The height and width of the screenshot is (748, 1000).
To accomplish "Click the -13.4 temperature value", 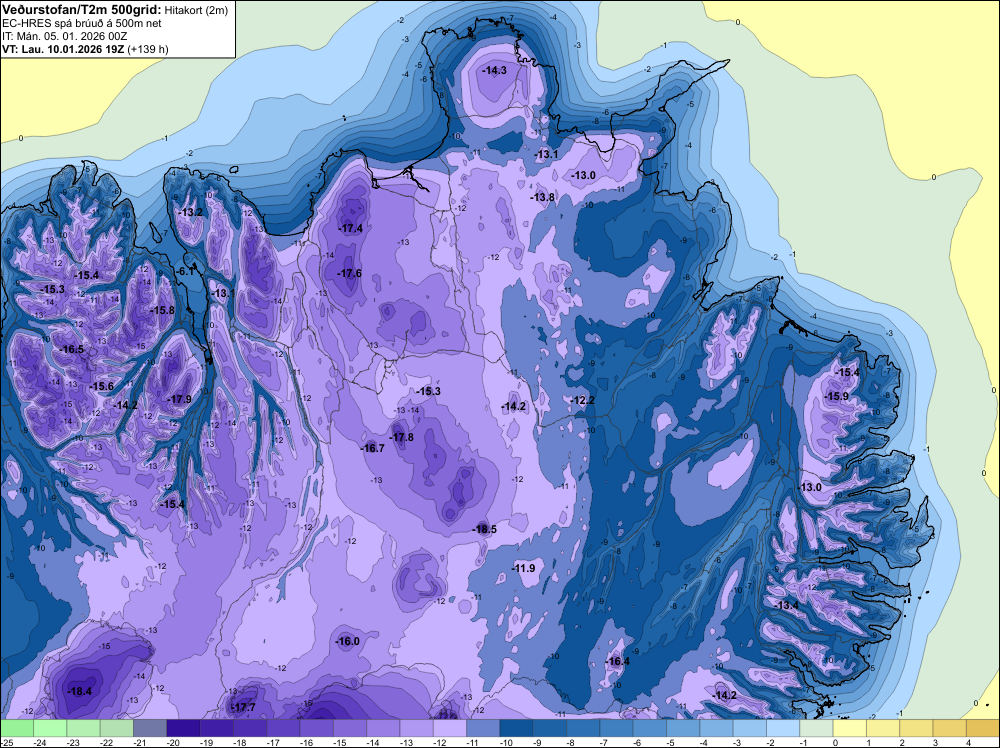I will click(x=786, y=605).
